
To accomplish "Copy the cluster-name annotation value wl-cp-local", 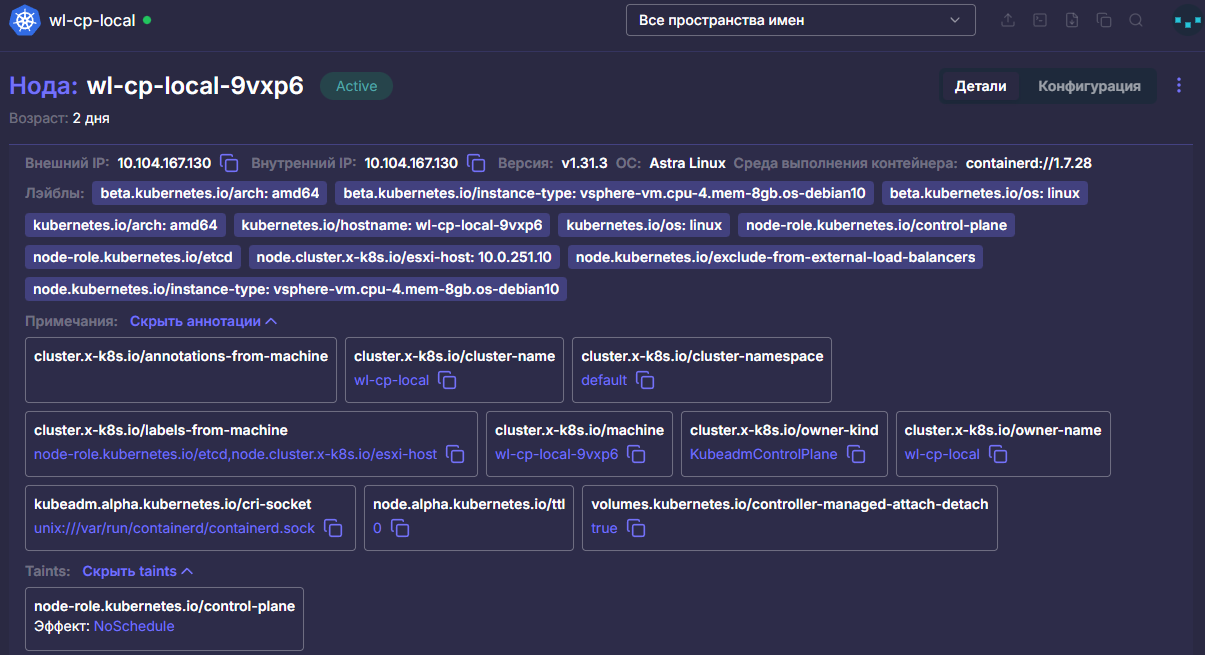I will (447, 381).
